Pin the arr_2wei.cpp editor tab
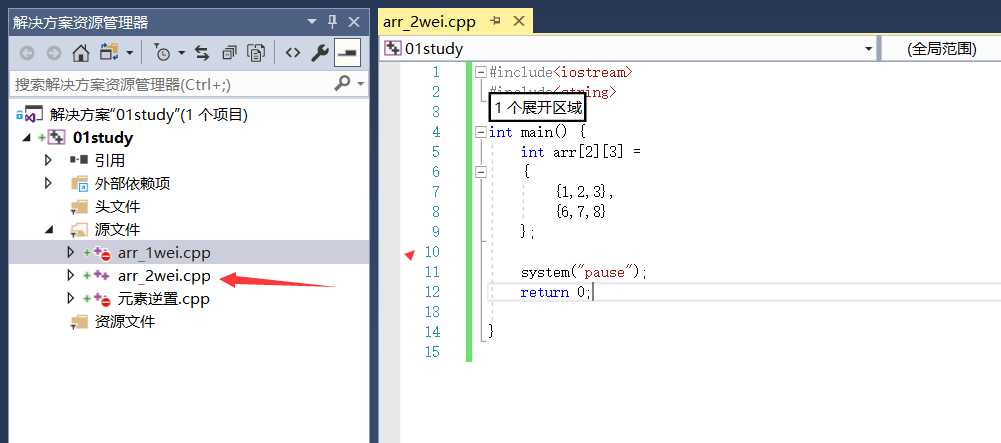This screenshot has width=1001, height=443. [495, 22]
